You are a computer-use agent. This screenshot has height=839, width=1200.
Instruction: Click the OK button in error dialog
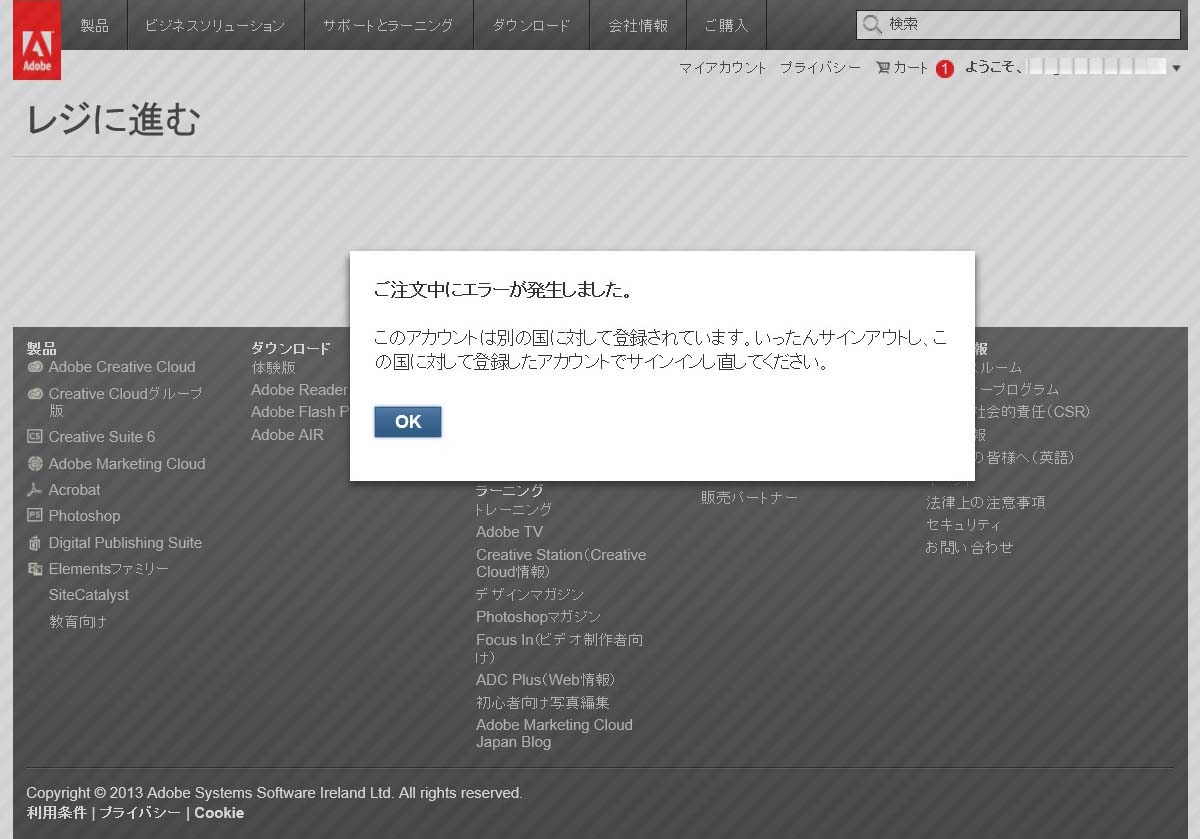(408, 422)
